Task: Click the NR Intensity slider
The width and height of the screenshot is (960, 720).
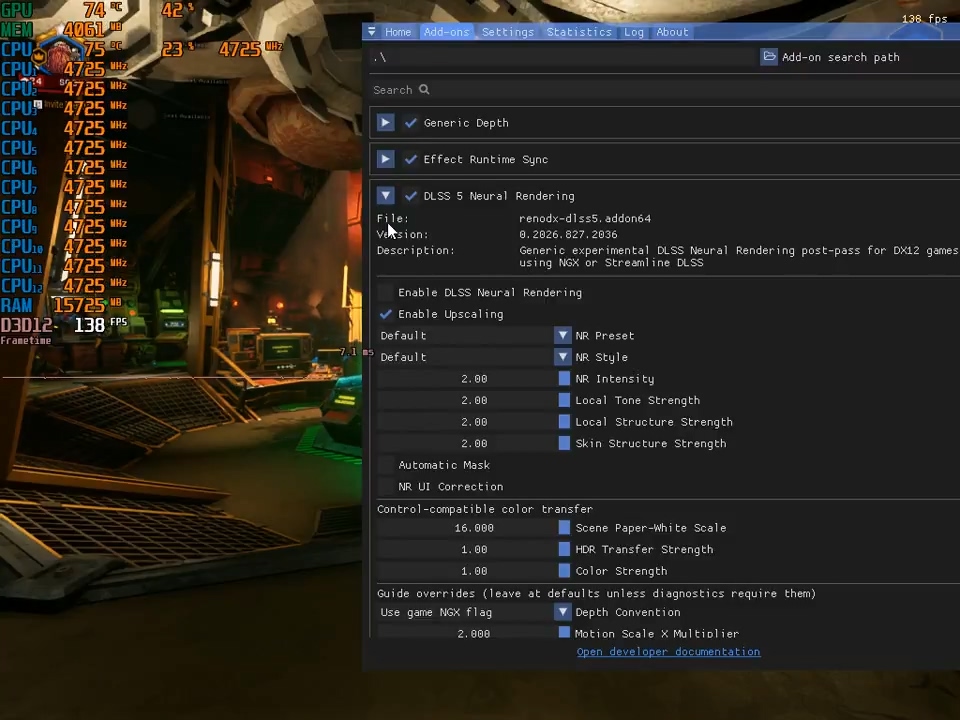Action: tap(474, 379)
